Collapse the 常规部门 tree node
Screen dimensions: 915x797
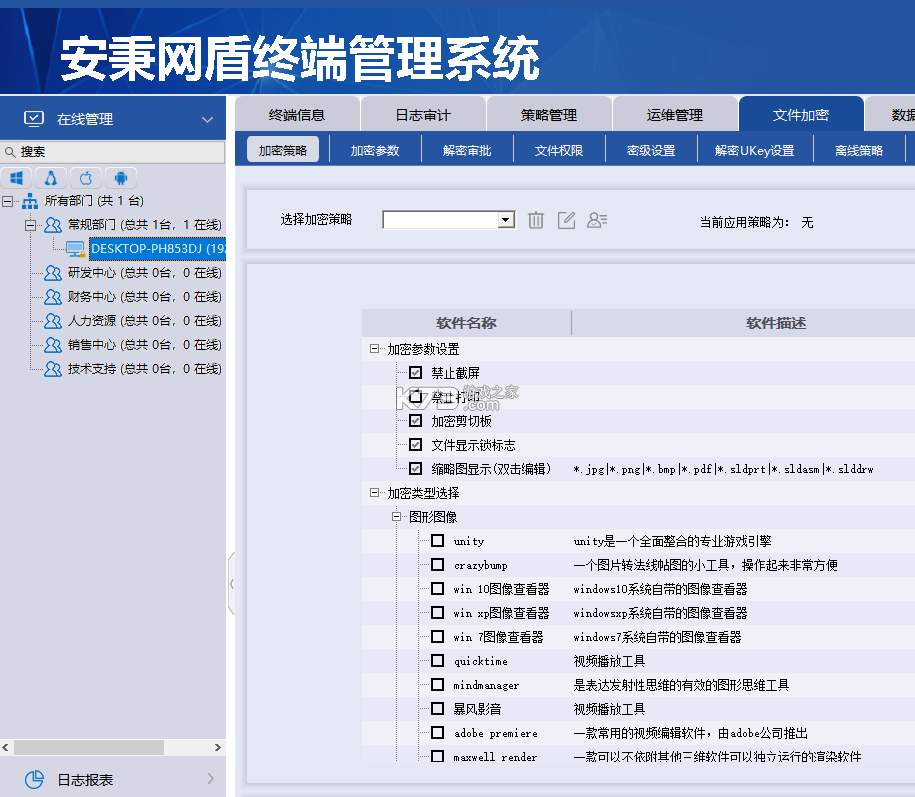click(30, 225)
